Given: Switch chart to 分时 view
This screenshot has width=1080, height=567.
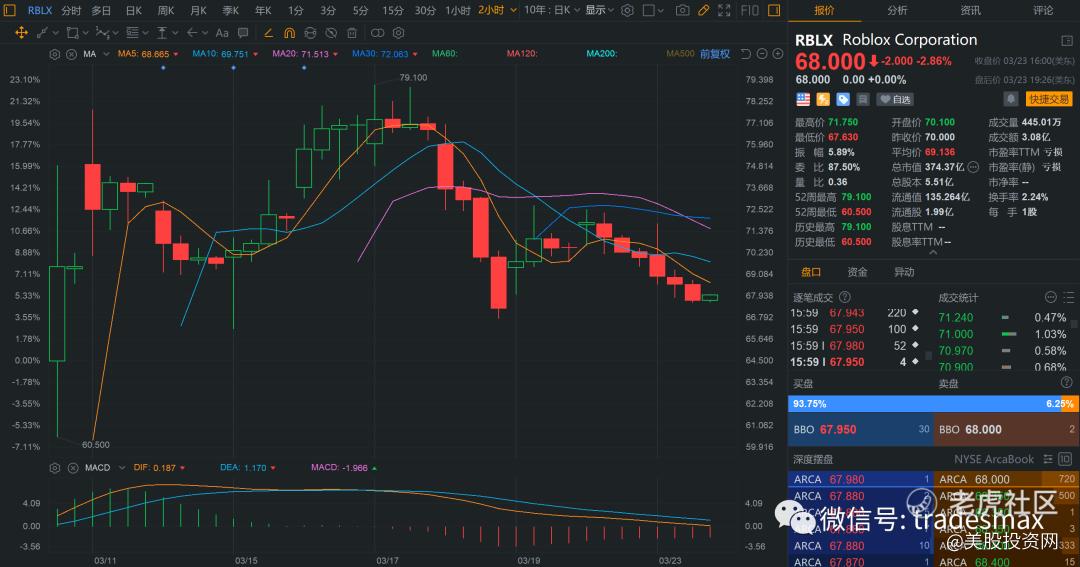Looking at the screenshot, I should tap(71, 10).
